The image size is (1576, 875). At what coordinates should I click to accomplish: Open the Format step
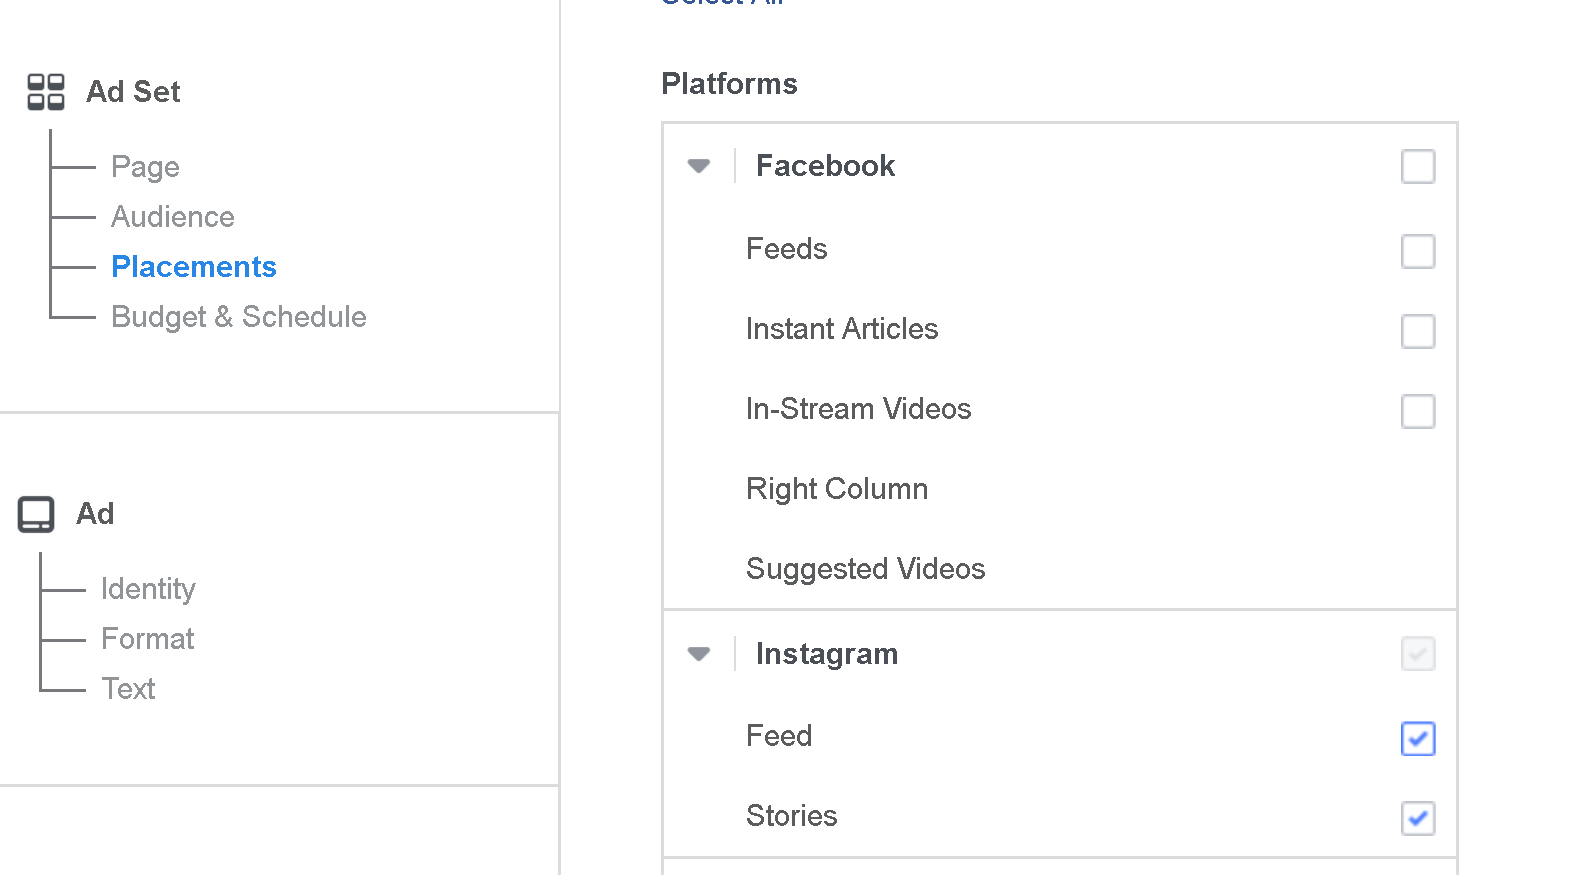tap(148, 638)
